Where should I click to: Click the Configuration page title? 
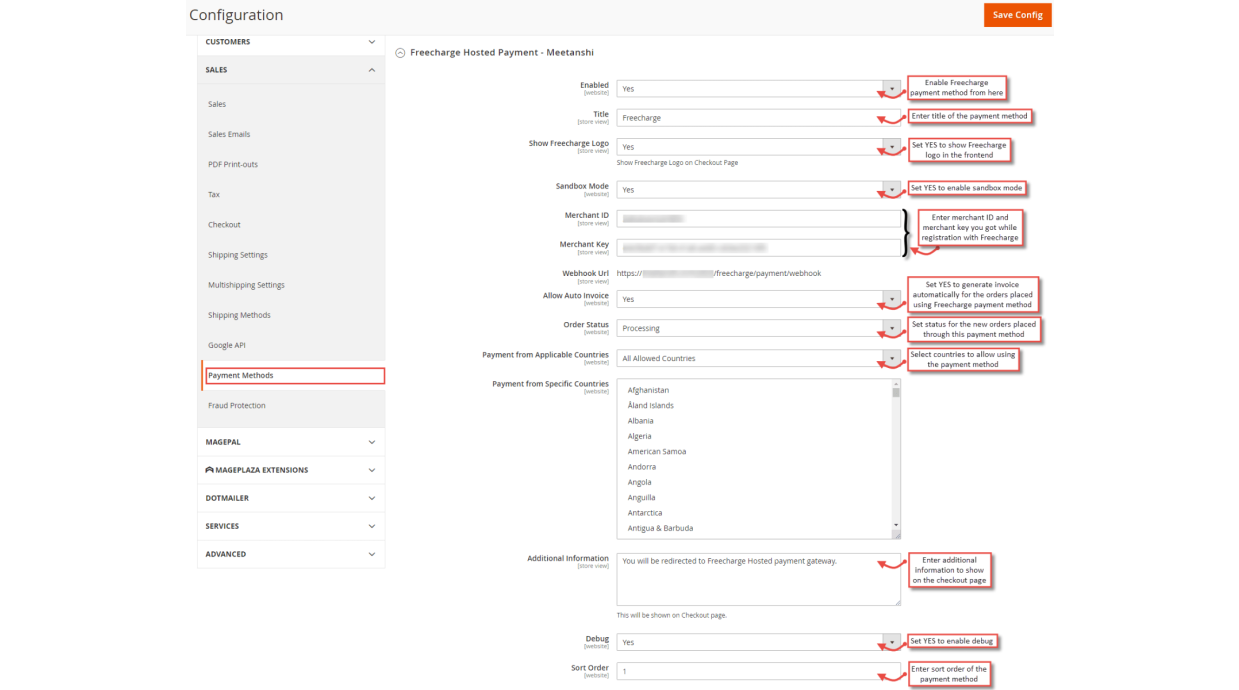(x=236, y=15)
